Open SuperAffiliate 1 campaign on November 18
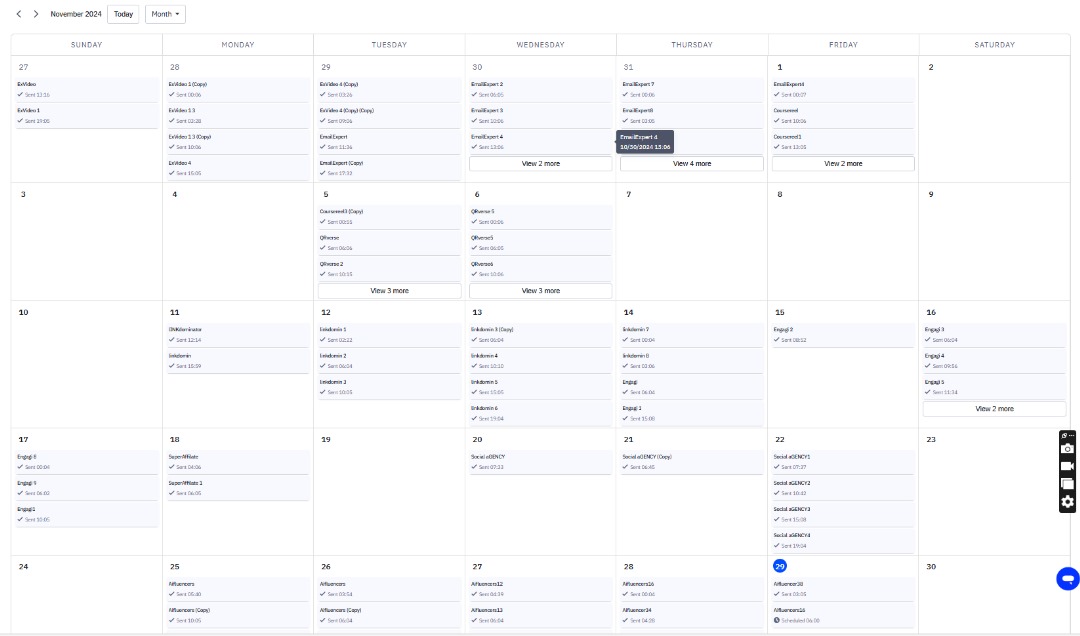This screenshot has width=1080, height=636. 238,489
